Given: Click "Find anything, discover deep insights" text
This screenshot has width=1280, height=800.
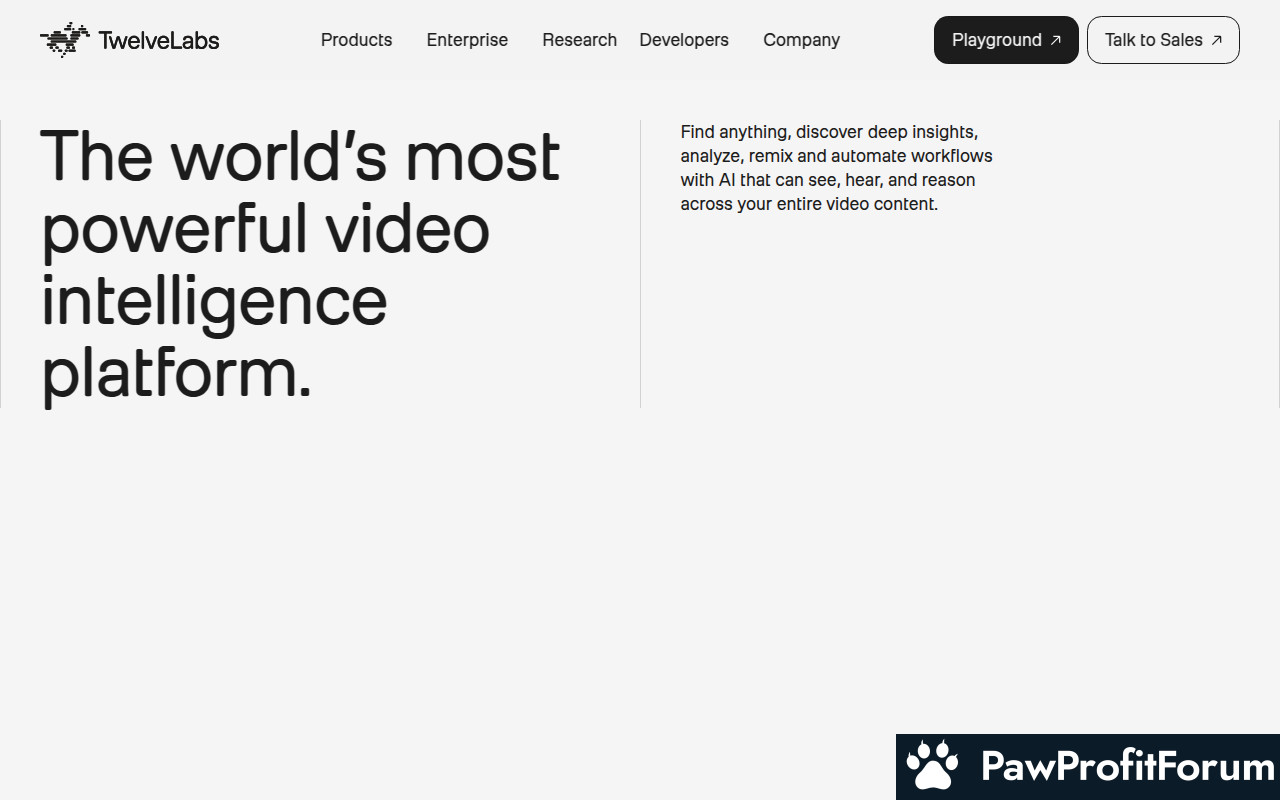Looking at the screenshot, I should (829, 132).
